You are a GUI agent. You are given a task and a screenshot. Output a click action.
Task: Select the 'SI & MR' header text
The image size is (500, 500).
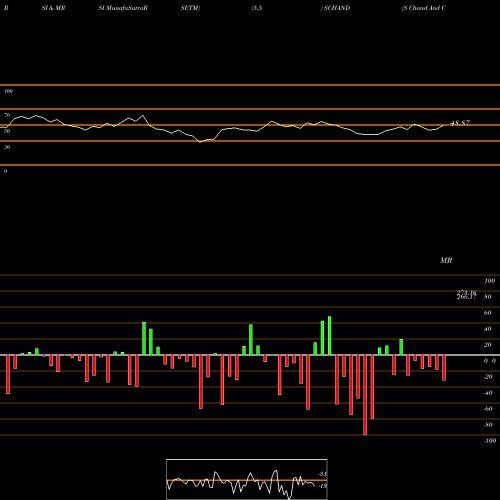pyautogui.click(x=53, y=8)
